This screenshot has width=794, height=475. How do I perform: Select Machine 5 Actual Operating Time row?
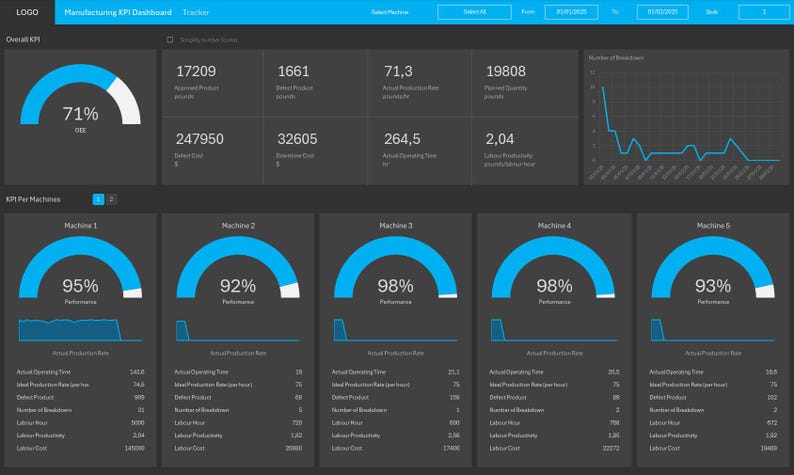(713, 372)
